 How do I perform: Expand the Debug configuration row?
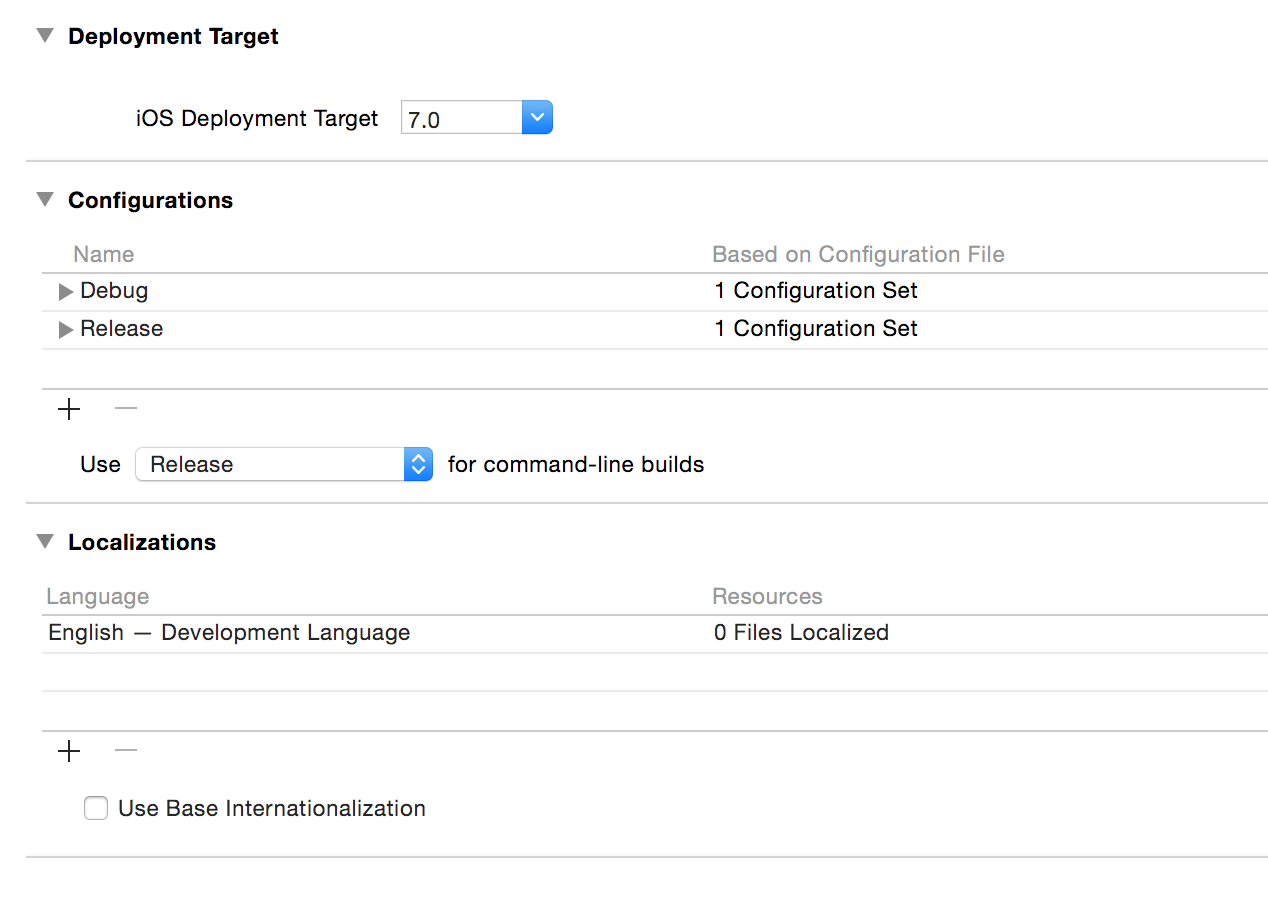(x=66, y=292)
